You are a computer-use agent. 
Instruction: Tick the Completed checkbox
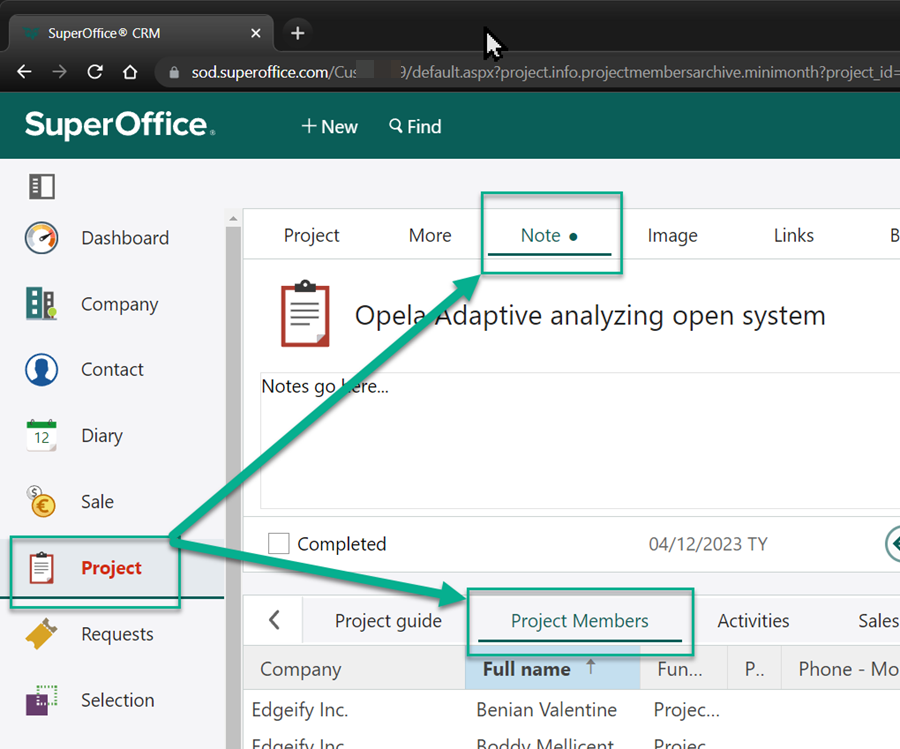point(279,544)
